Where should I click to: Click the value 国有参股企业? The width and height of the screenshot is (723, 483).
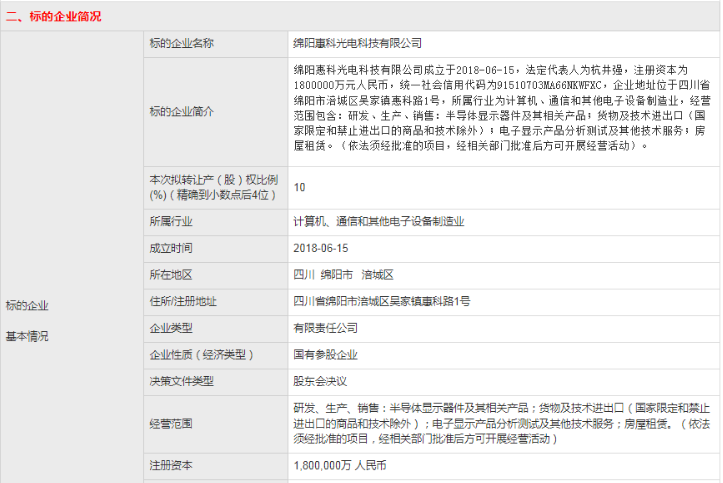coord(326,354)
